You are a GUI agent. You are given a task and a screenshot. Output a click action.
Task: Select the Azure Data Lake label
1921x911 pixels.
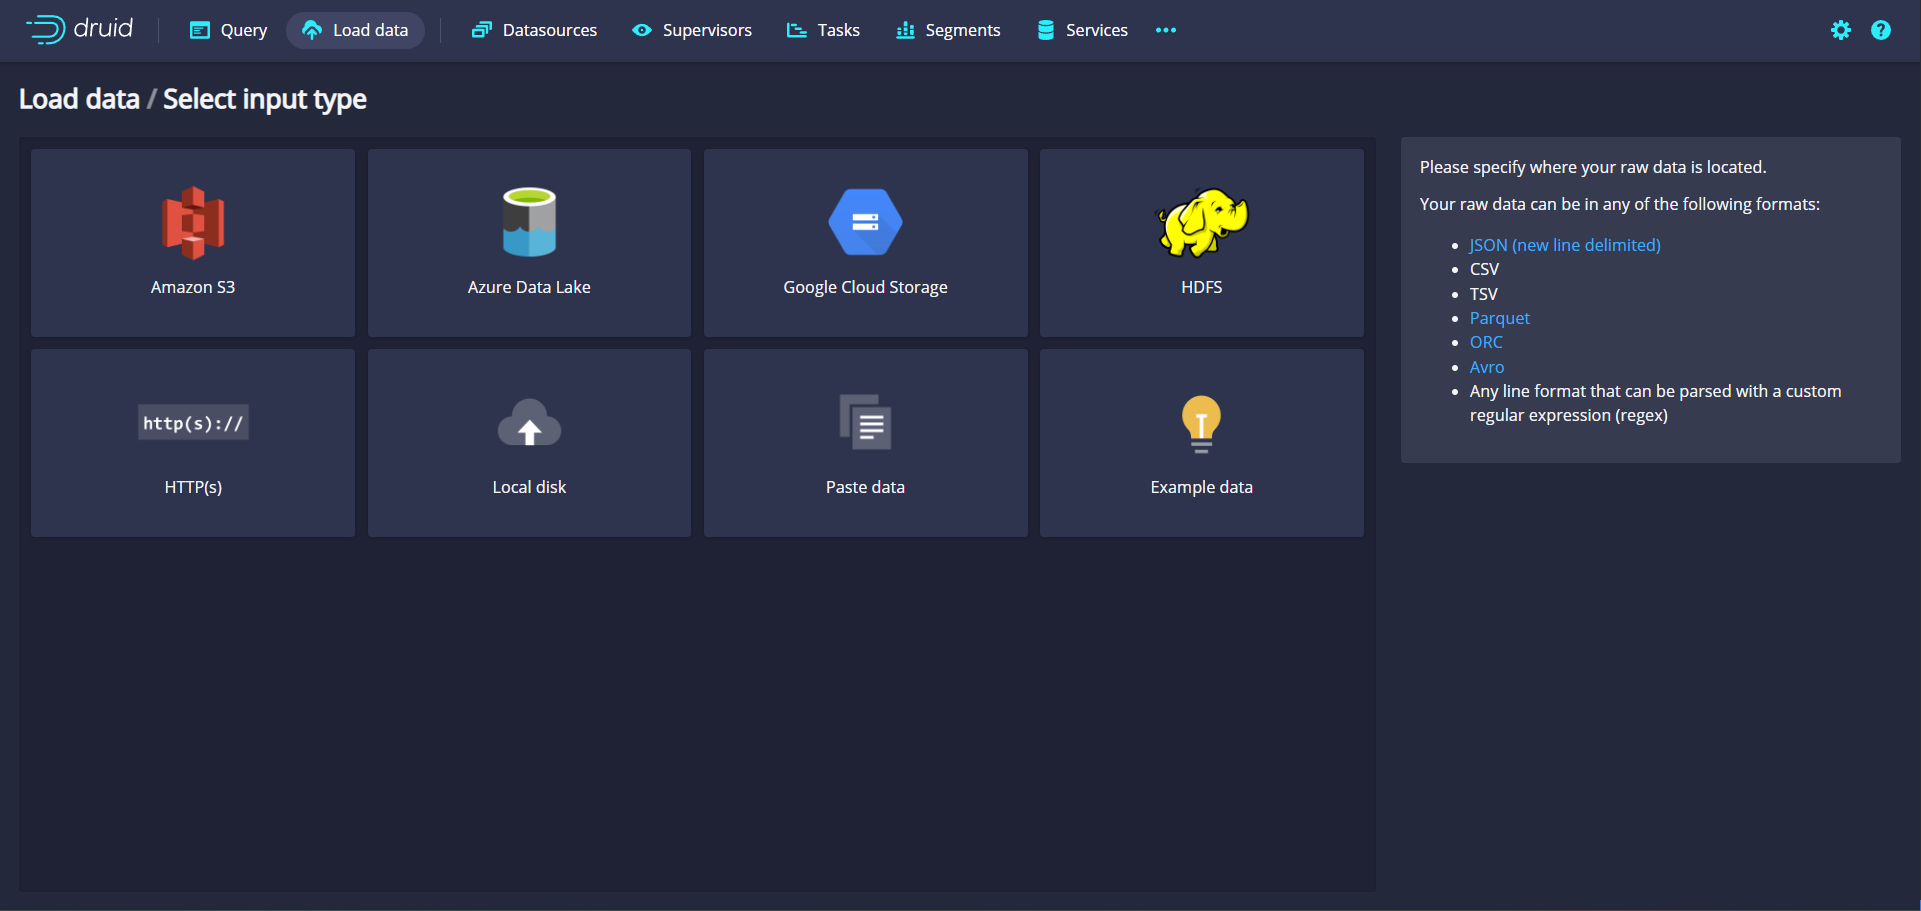(x=529, y=287)
